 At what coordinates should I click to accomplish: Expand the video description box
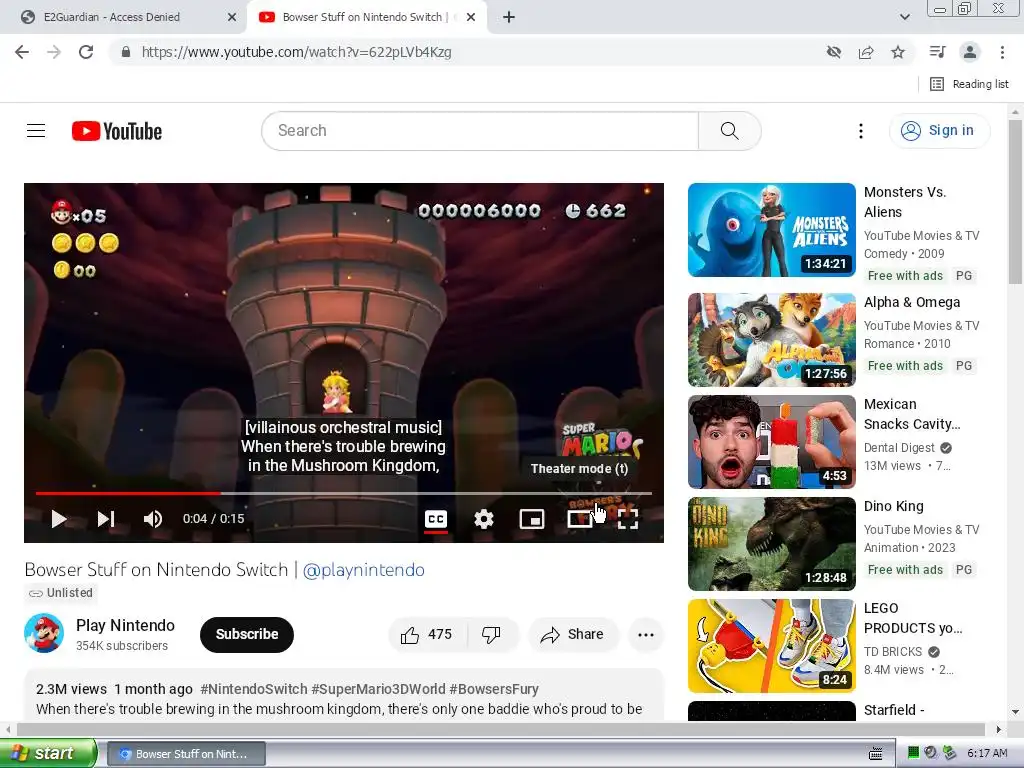(x=344, y=695)
